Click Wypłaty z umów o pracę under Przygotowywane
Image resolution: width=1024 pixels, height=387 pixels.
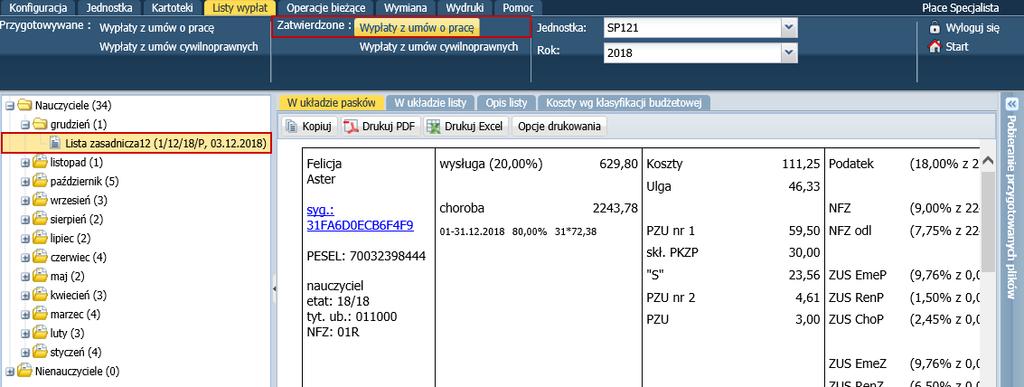(157, 28)
